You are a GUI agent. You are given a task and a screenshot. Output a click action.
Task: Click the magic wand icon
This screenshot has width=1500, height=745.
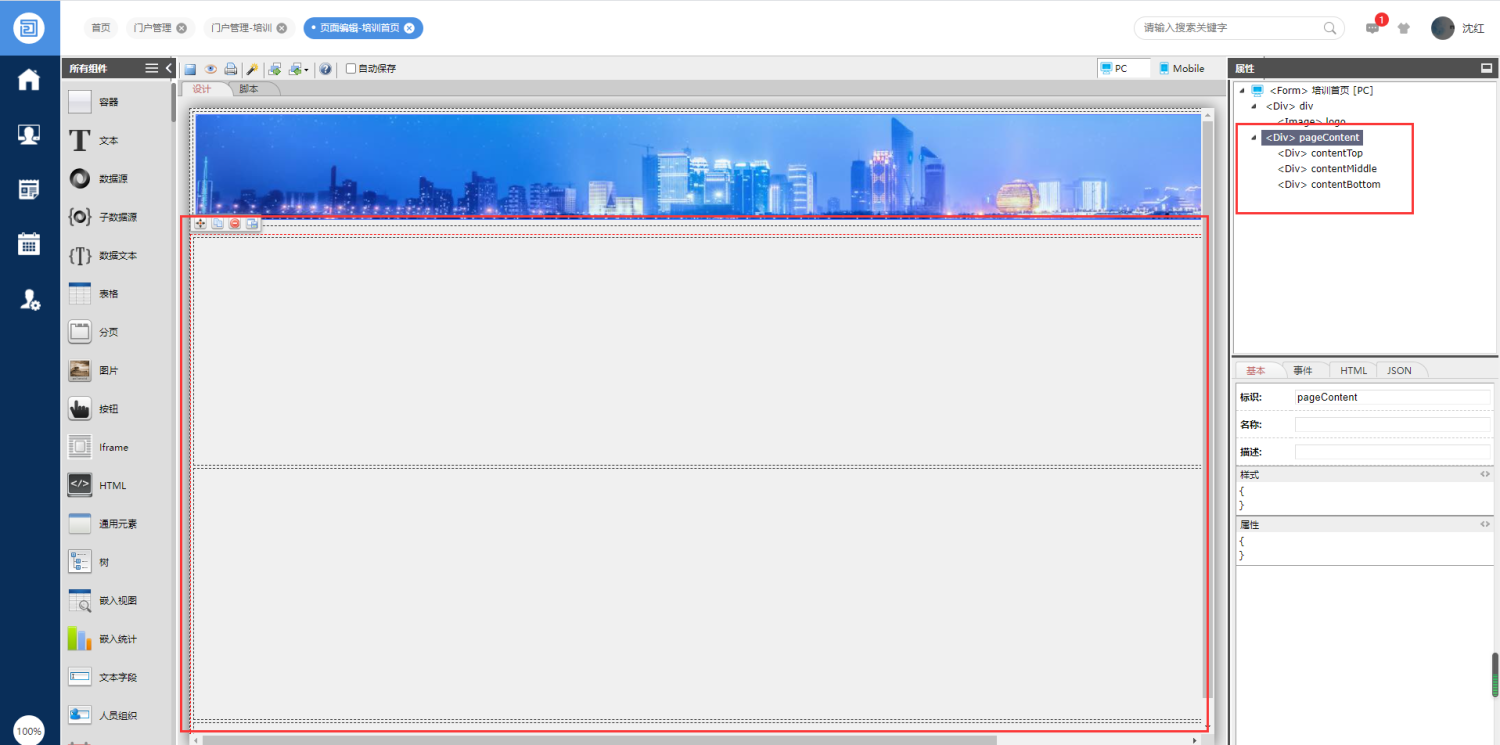tap(253, 69)
